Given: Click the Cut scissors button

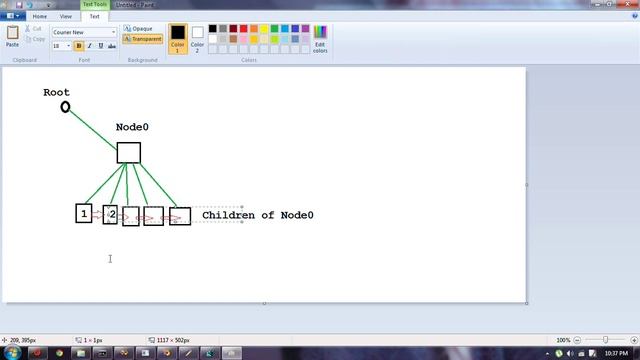Looking at the screenshot, I should point(33,29).
